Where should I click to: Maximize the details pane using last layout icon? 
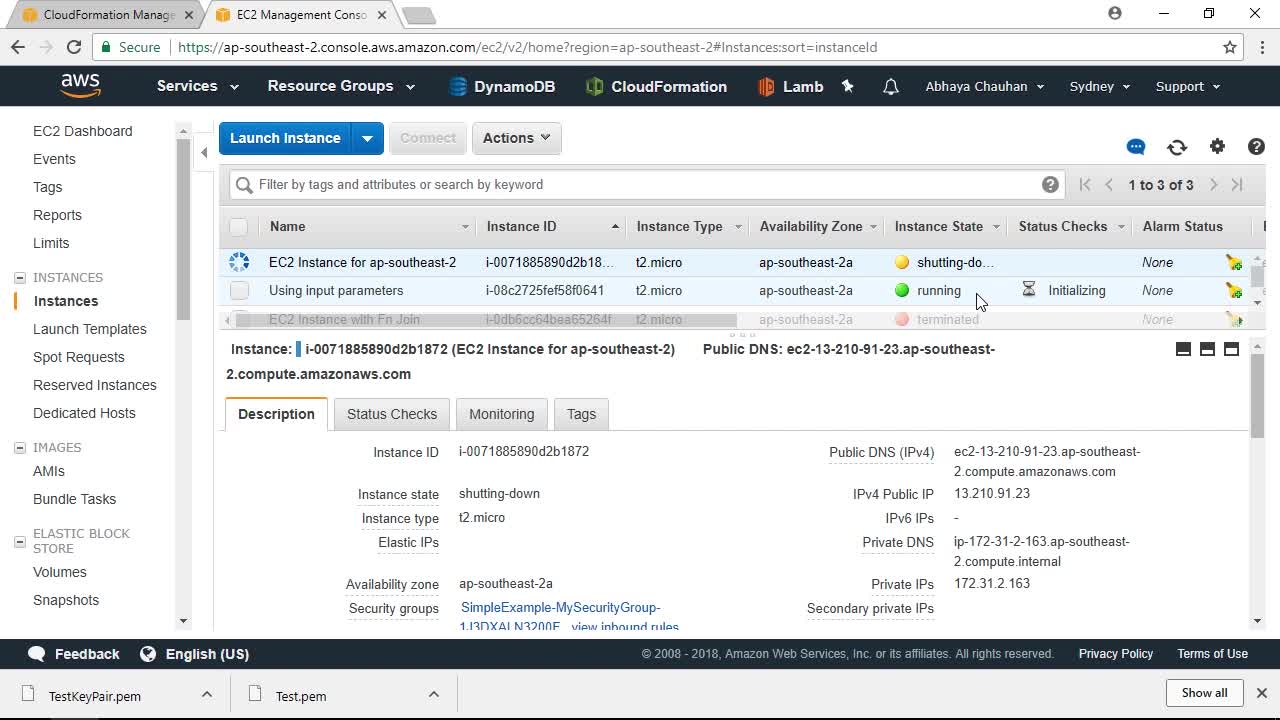[x=1231, y=349]
